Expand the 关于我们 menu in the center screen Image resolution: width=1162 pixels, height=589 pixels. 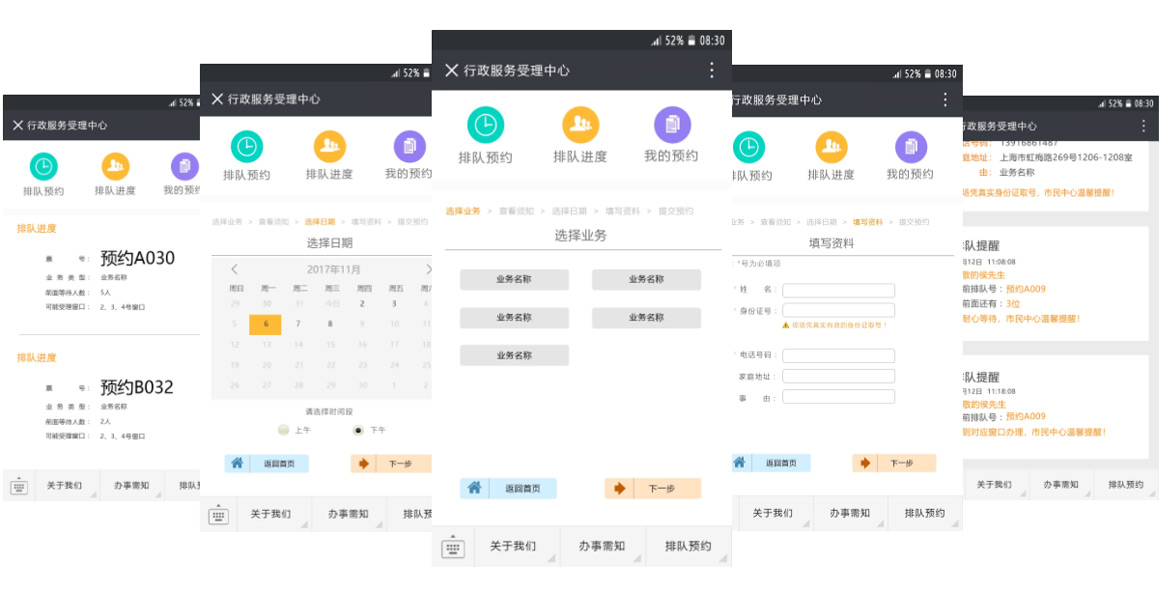(x=513, y=546)
